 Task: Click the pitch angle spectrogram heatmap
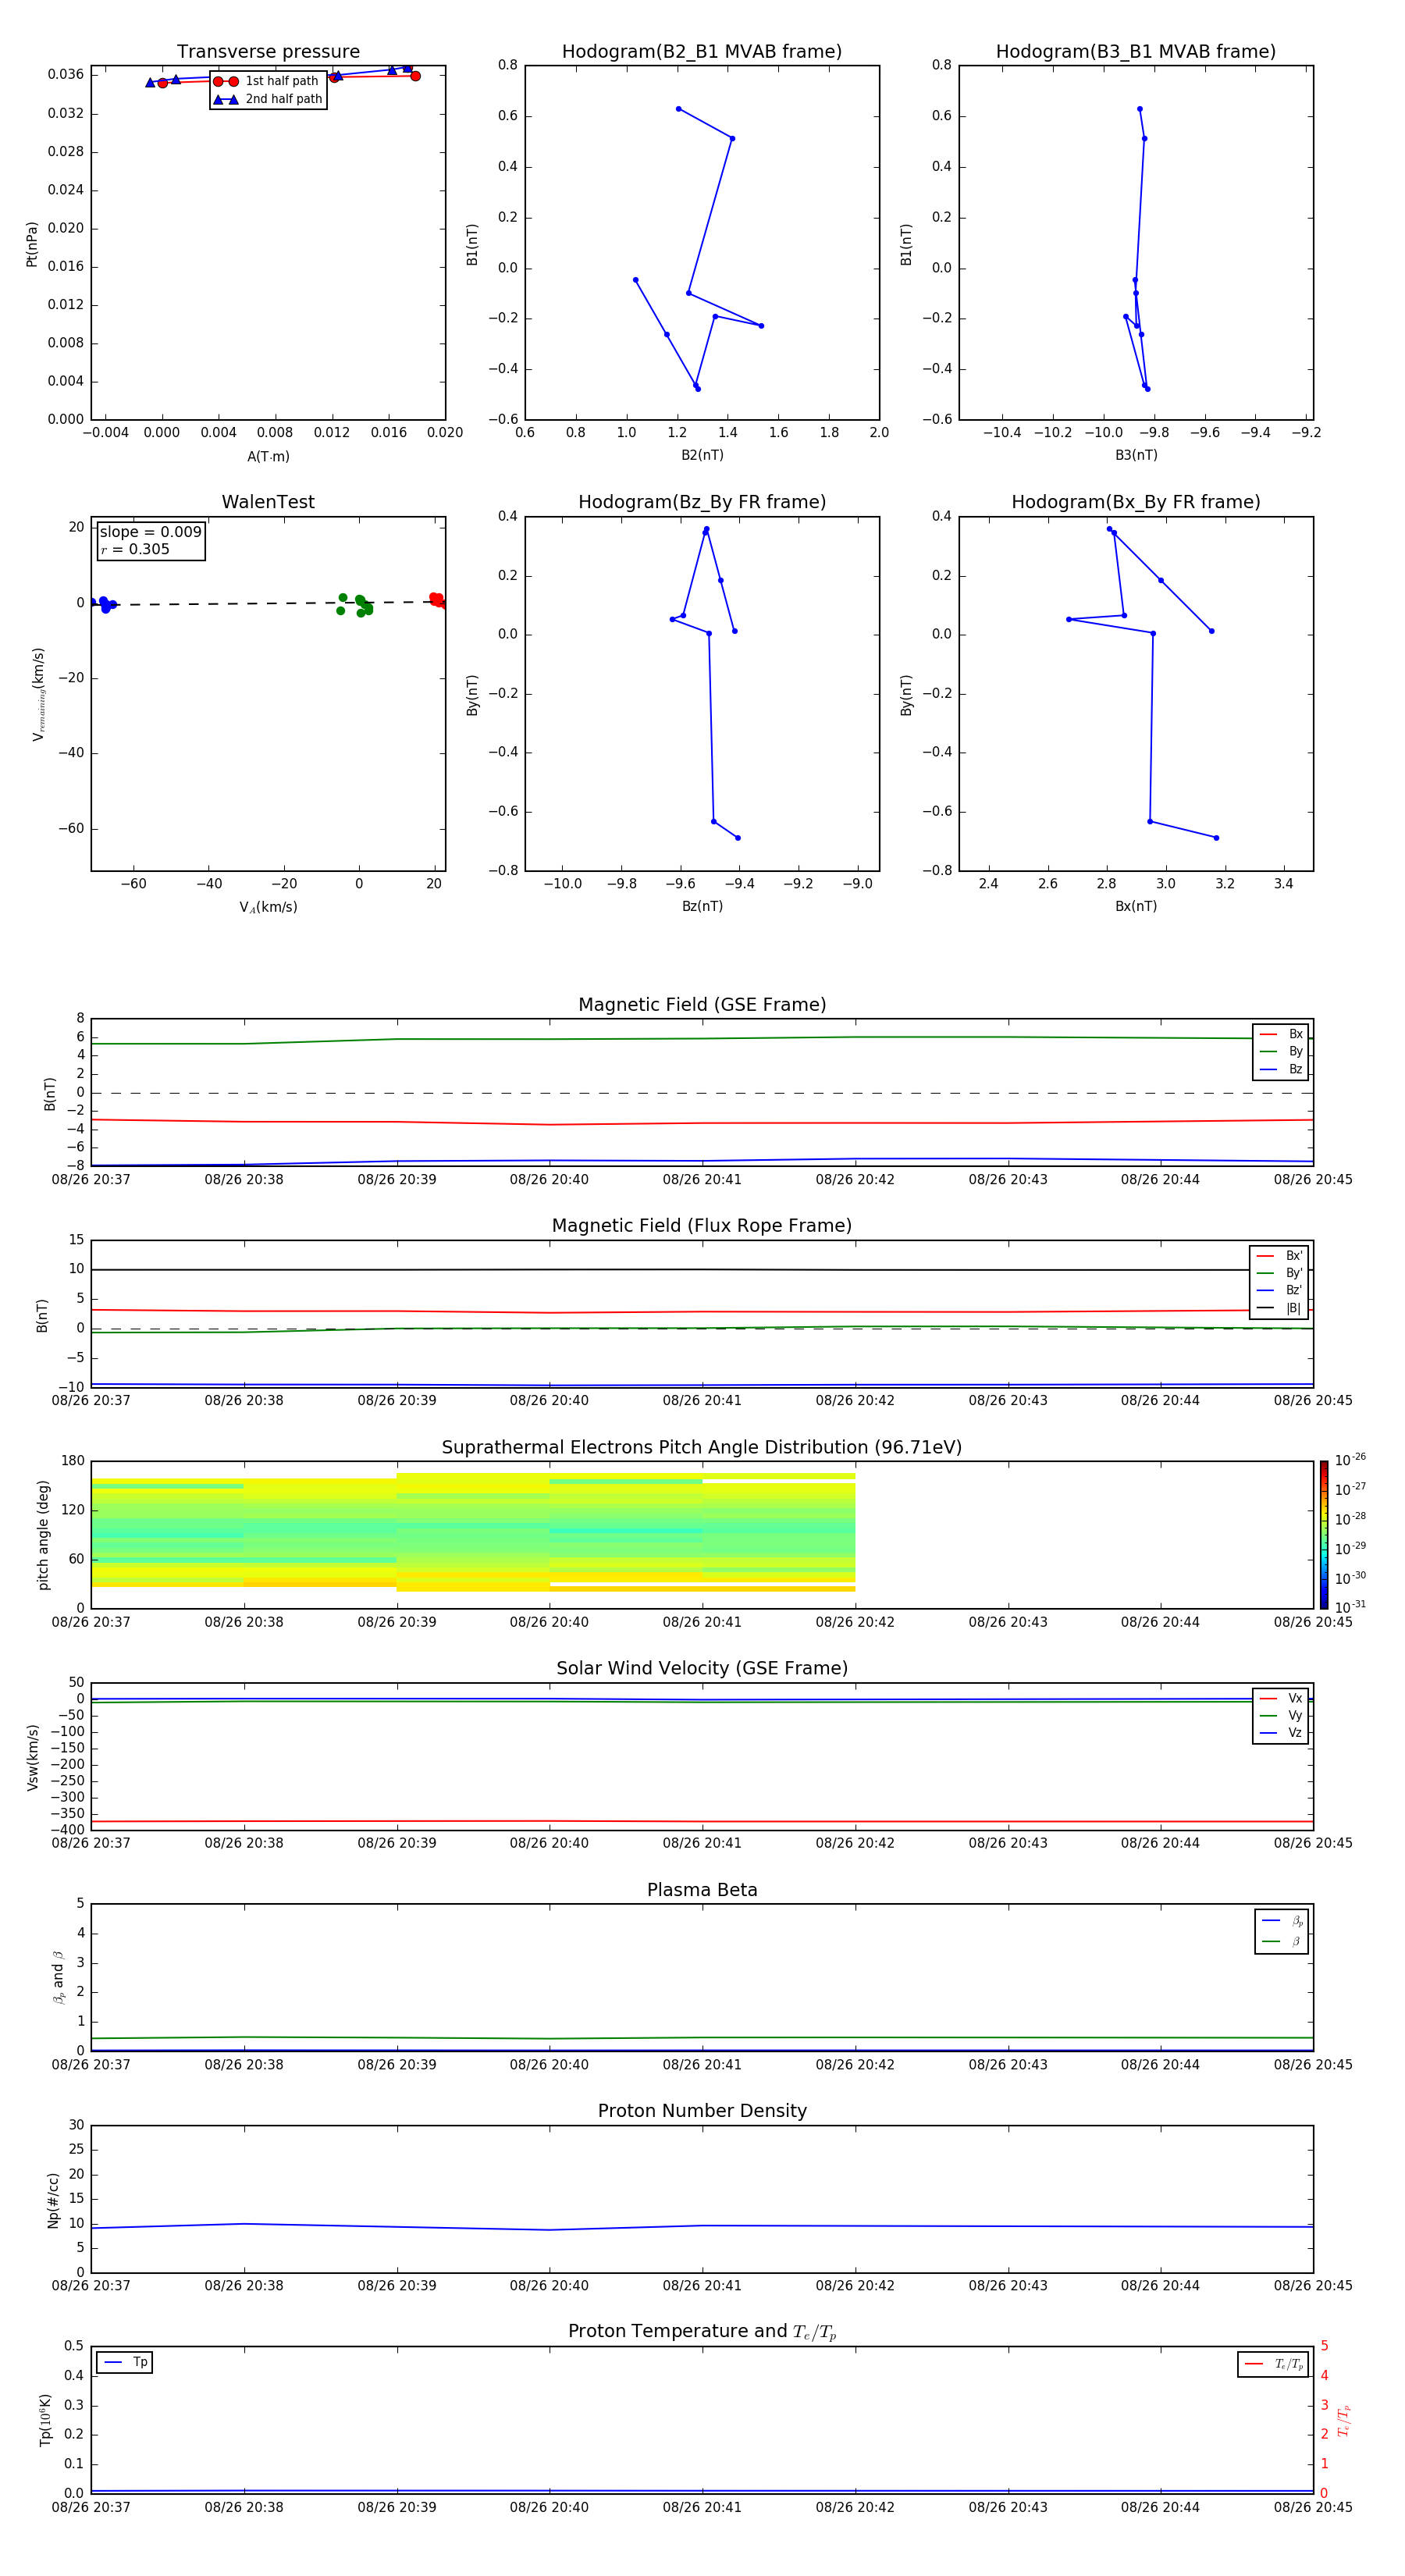(x=473, y=1532)
